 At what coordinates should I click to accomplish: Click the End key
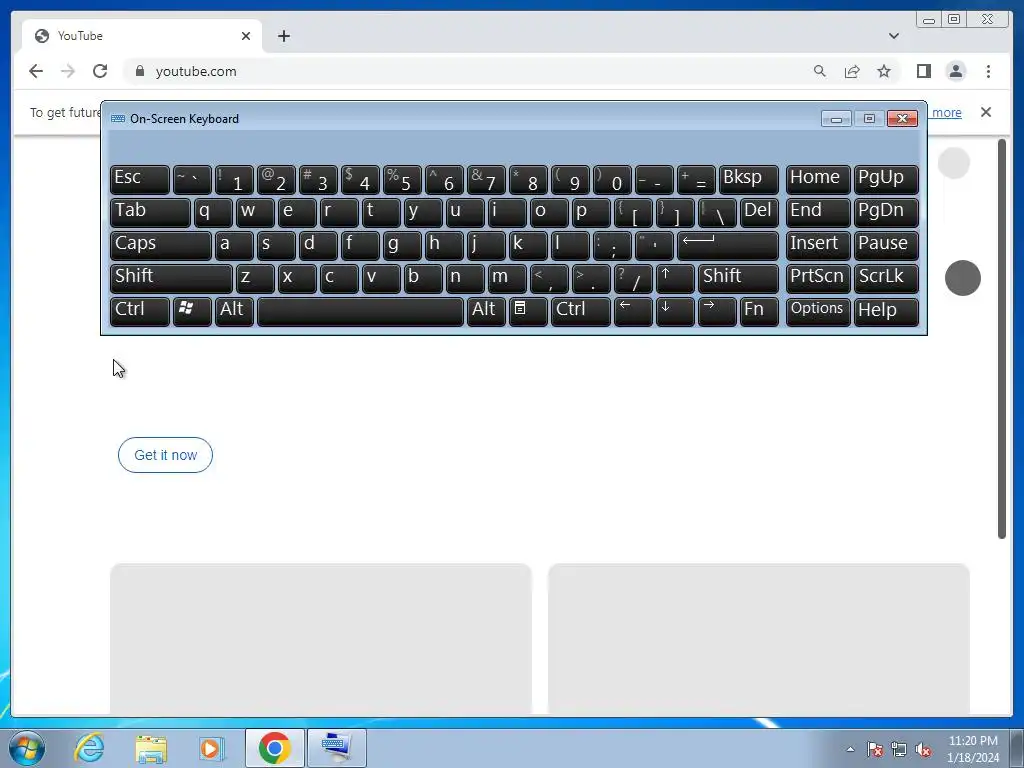click(x=818, y=212)
